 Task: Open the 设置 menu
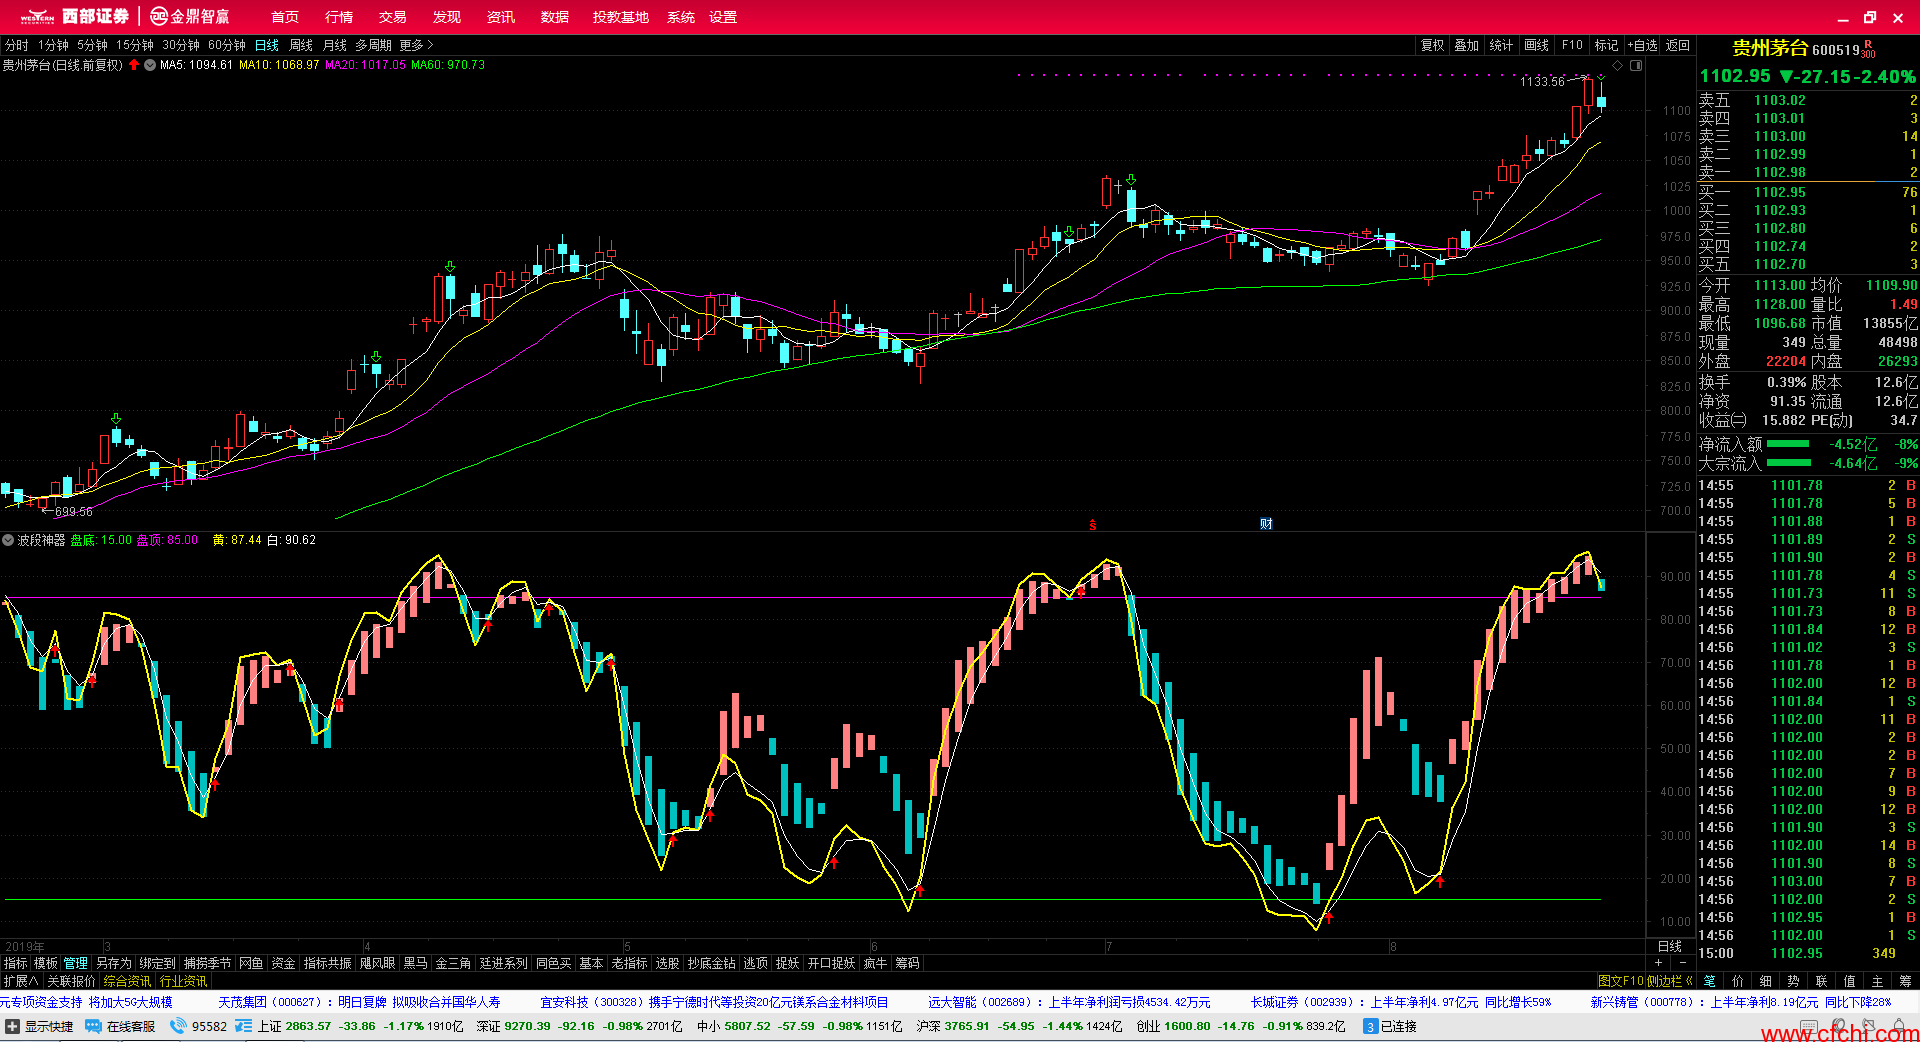click(723, 17)
